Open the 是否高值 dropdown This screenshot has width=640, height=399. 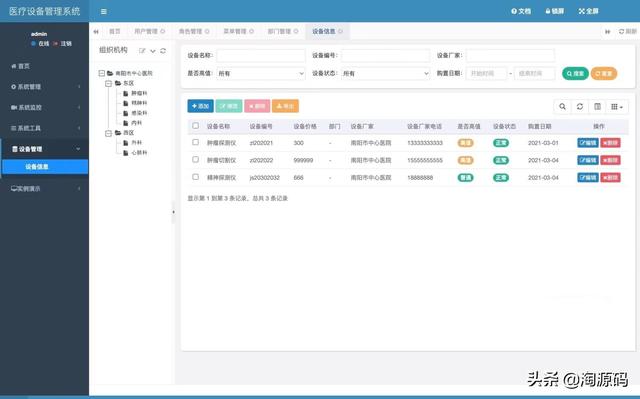[261, 73]
